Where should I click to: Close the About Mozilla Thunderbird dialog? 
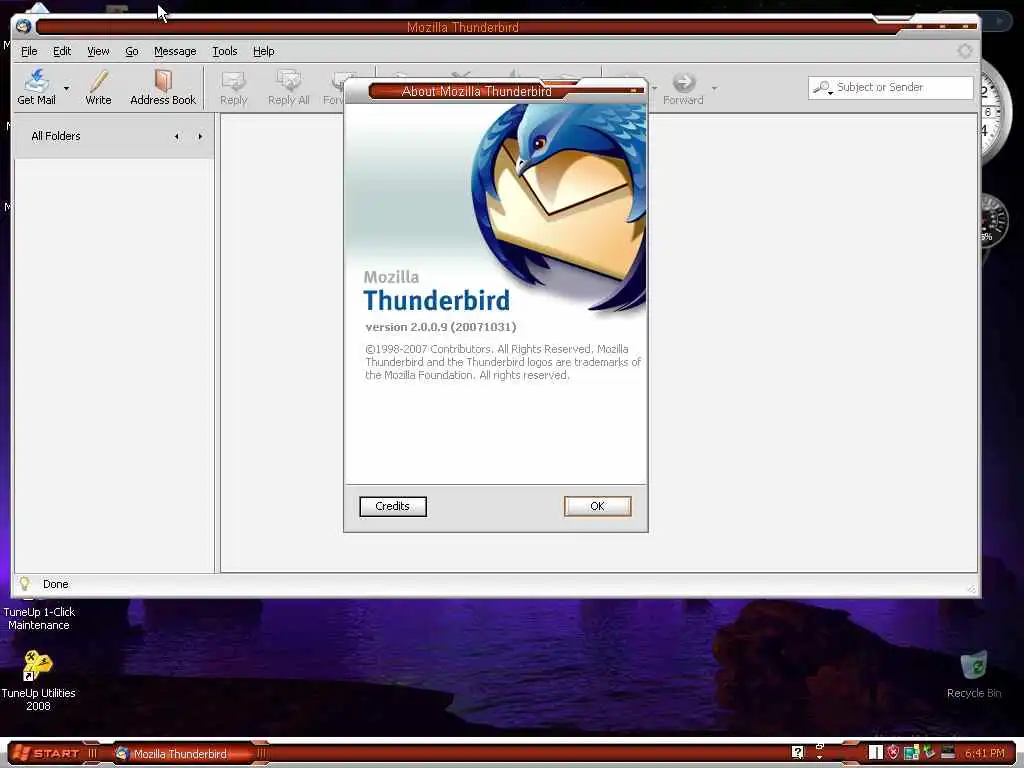click(634, 91)
